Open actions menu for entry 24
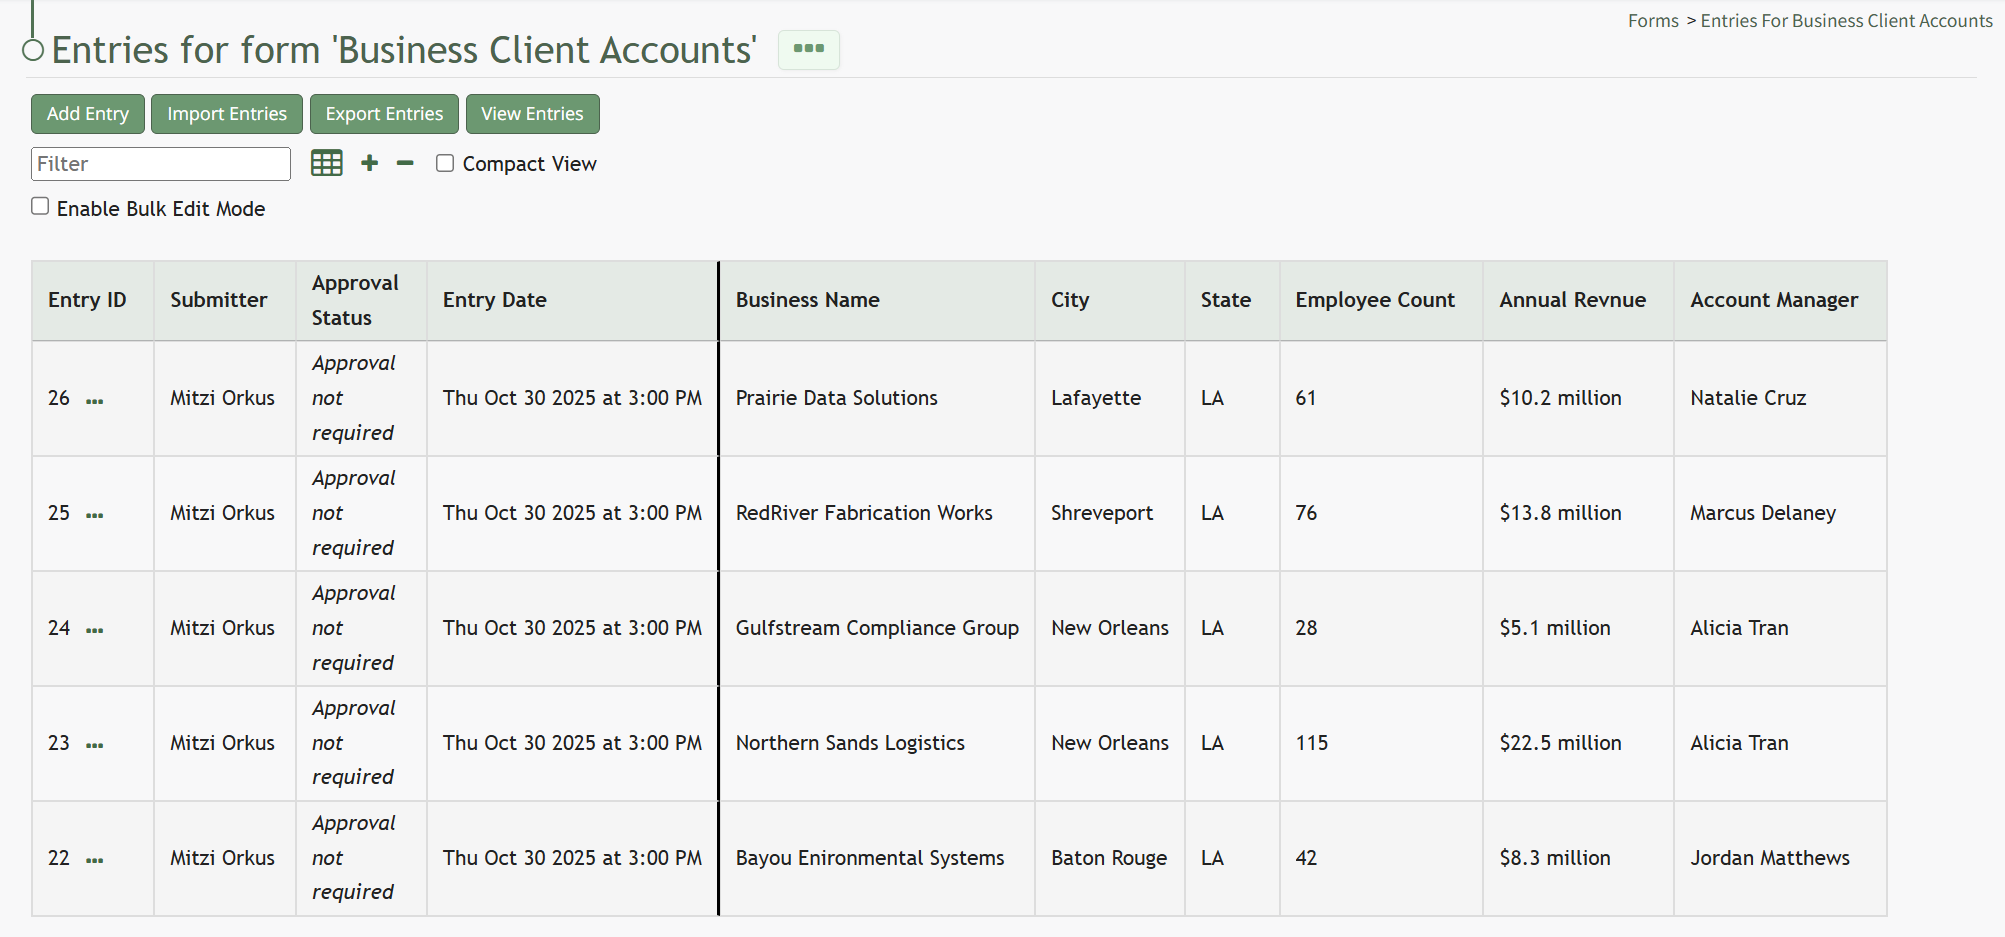Image resolution: width=2005 pixels, height=937 pixels. [95, 631]
